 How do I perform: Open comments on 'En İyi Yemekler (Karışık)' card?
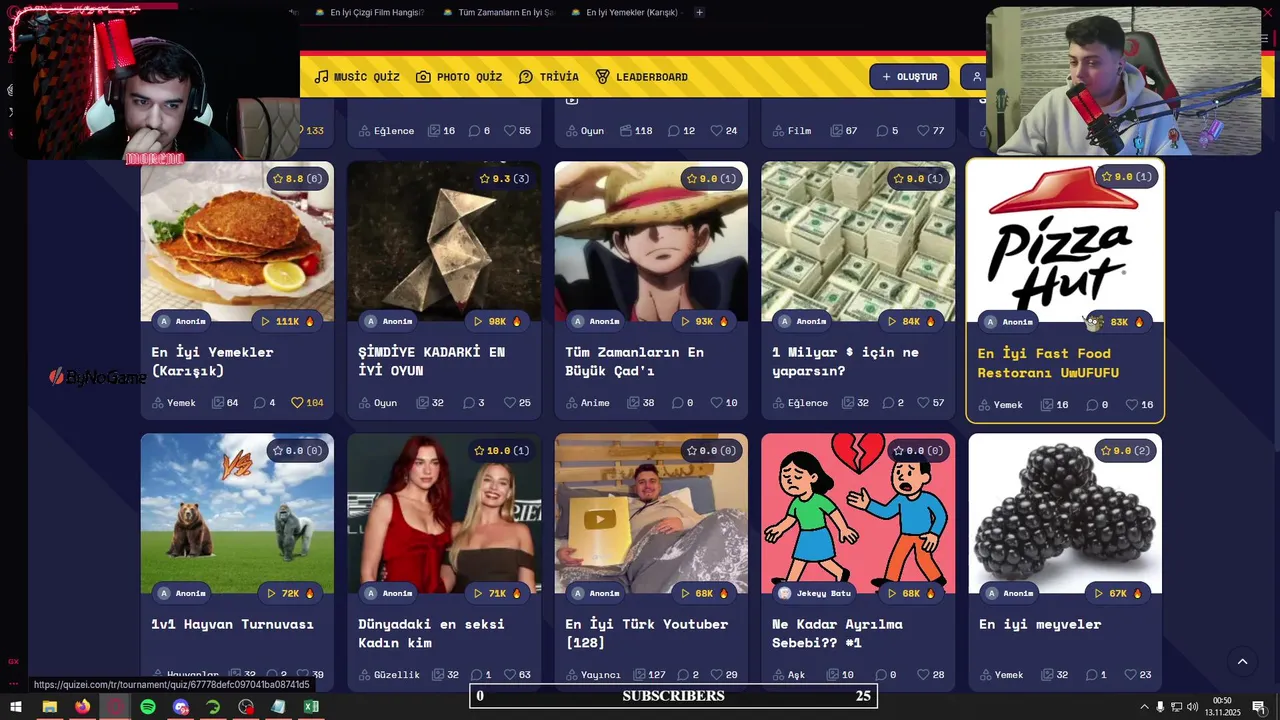(259, 403)
